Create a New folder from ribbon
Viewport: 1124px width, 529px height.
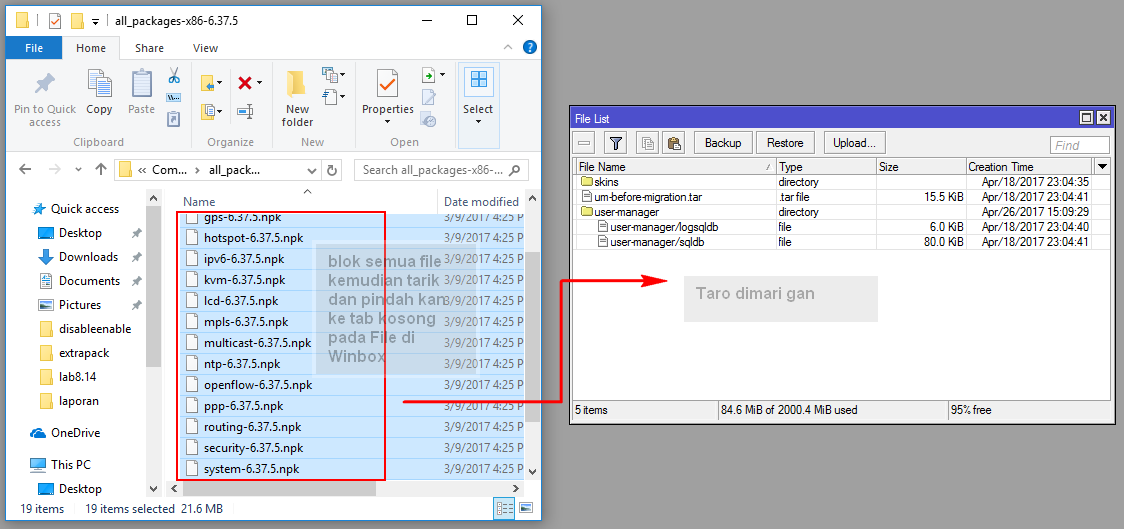(x=297, y=99)
